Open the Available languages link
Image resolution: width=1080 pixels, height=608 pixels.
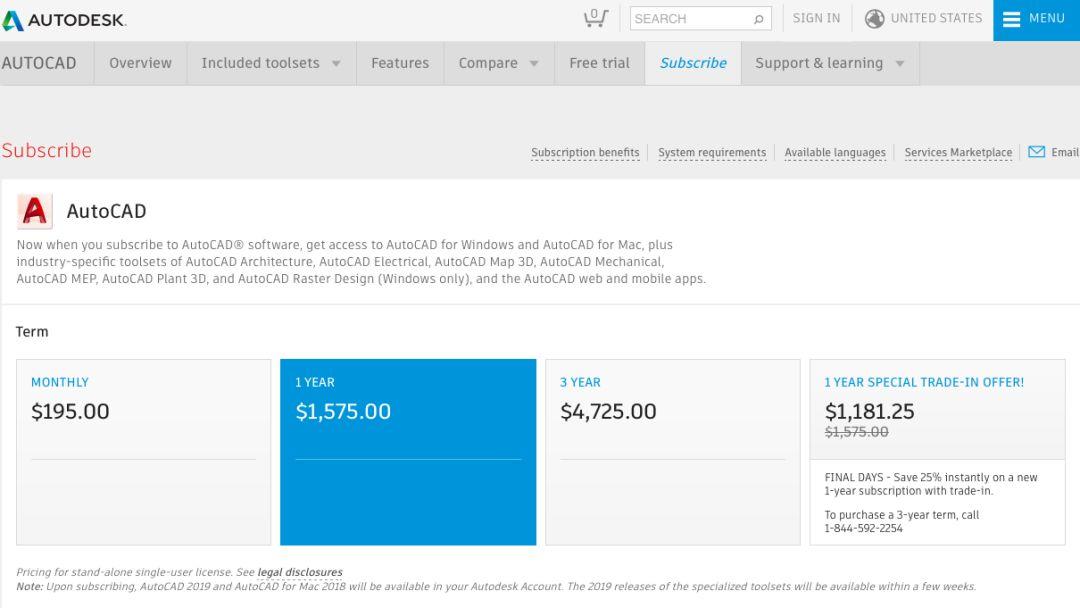pos(835,152)
